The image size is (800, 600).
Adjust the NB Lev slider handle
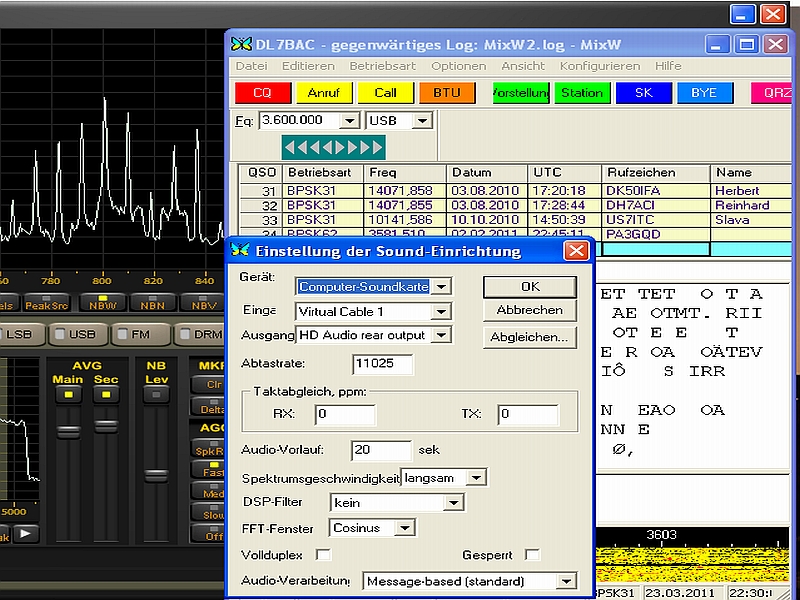(156, 476)
